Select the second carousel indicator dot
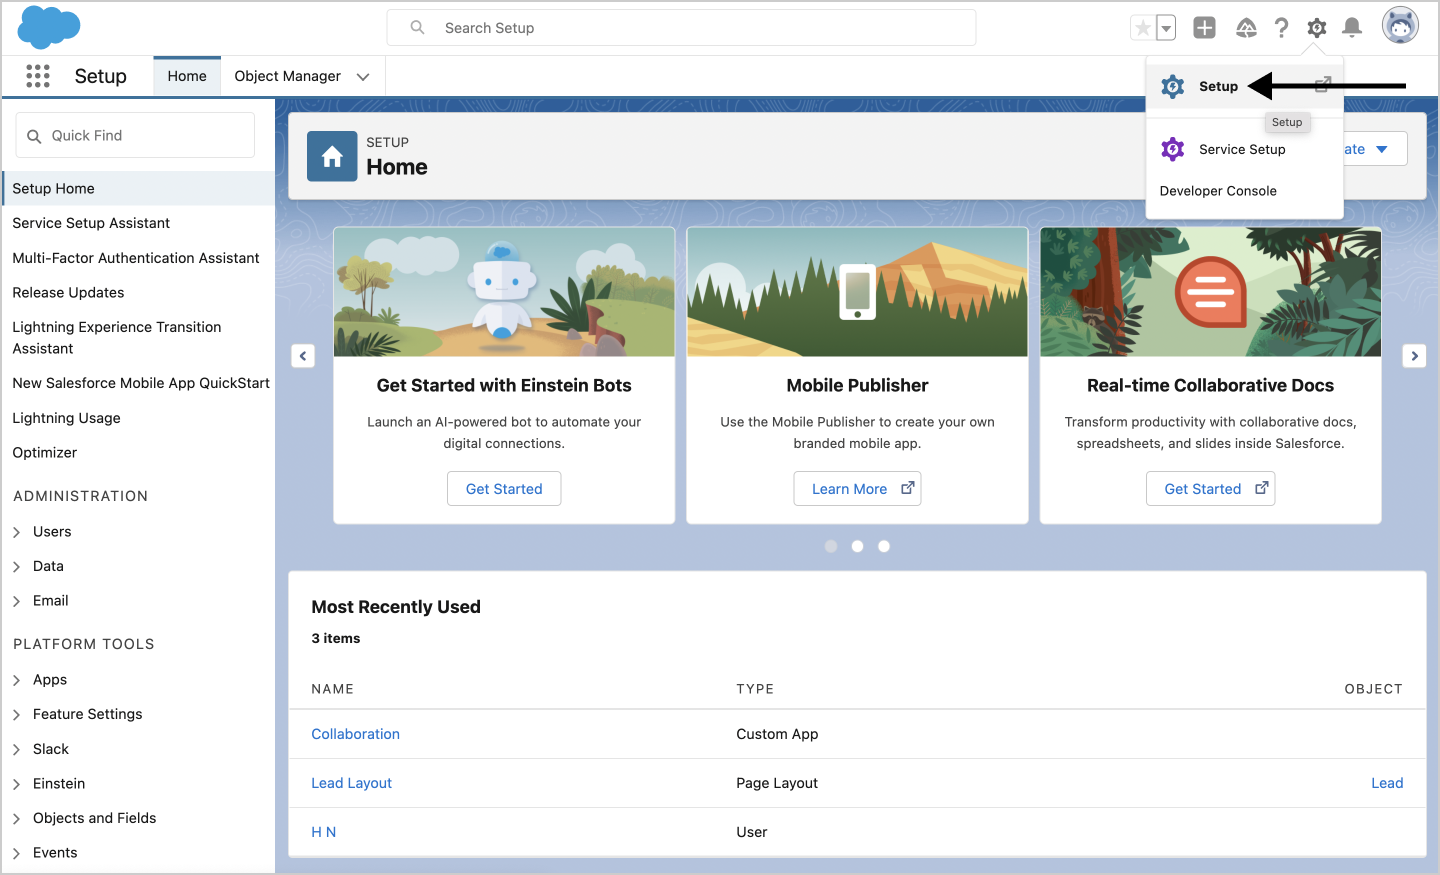1440x875 pixels. (857, 546)
